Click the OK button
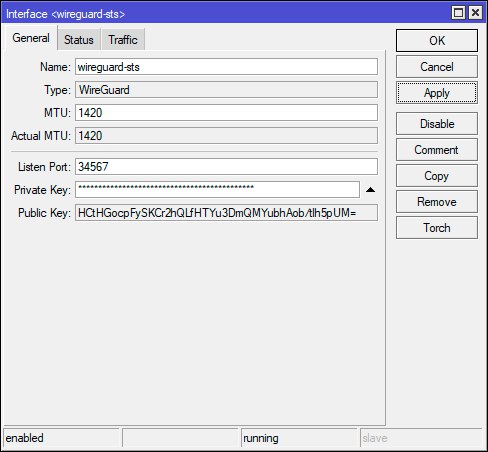This screenshot has width=488, height=452. click(437, 41)
